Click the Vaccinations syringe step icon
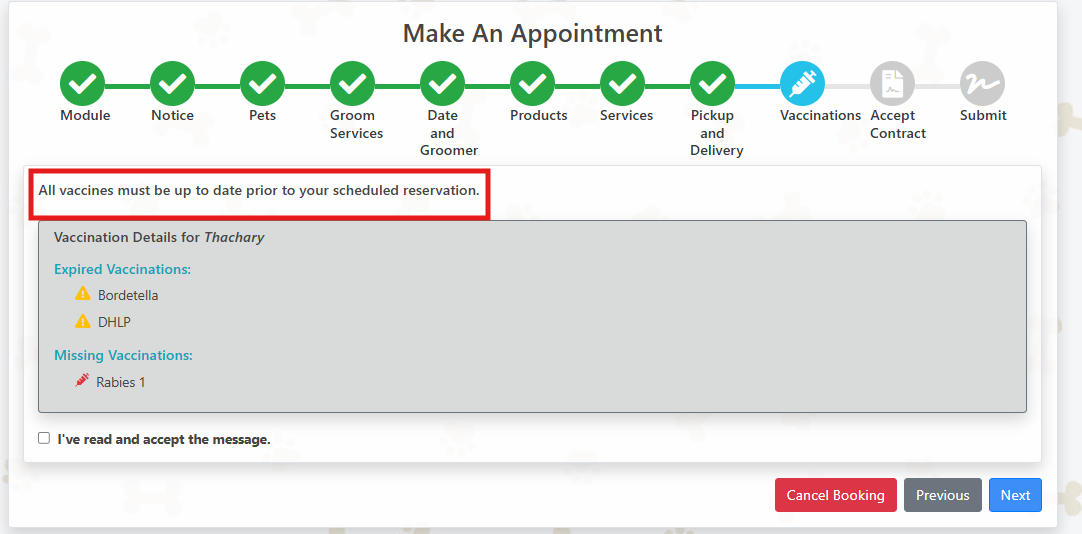Viewport: 1082px width, 534px height. [802, 84]
